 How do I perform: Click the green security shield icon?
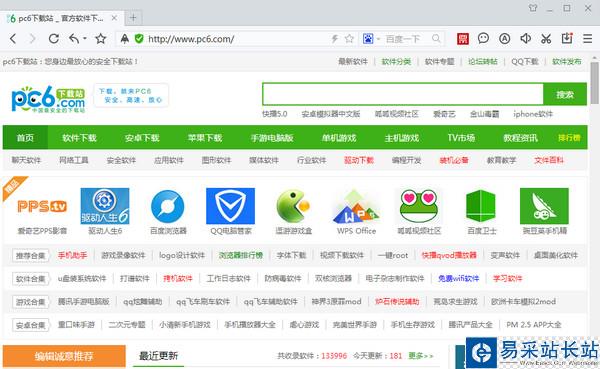pos(139,38)
